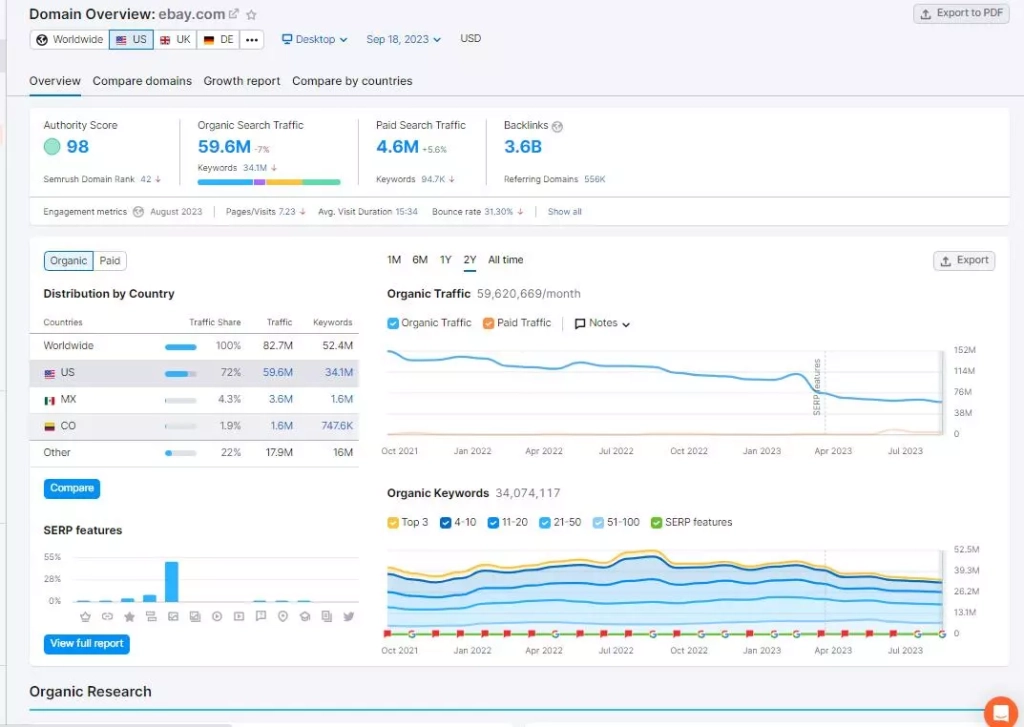Click the organic keywords position color bar
The height and width of the screenshot is (727, 1024).
pos(269,182)
